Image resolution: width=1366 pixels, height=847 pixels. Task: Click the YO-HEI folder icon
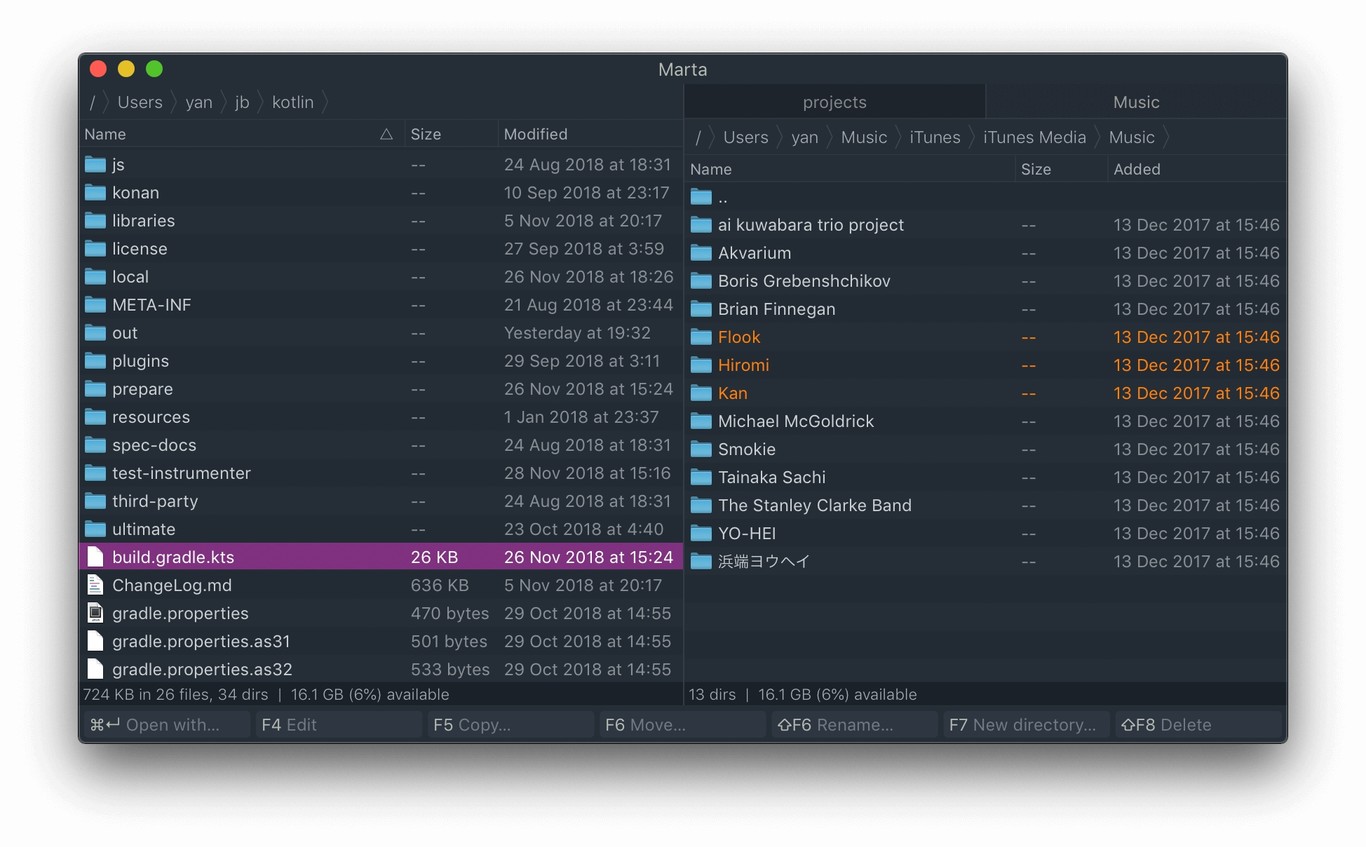701,533
